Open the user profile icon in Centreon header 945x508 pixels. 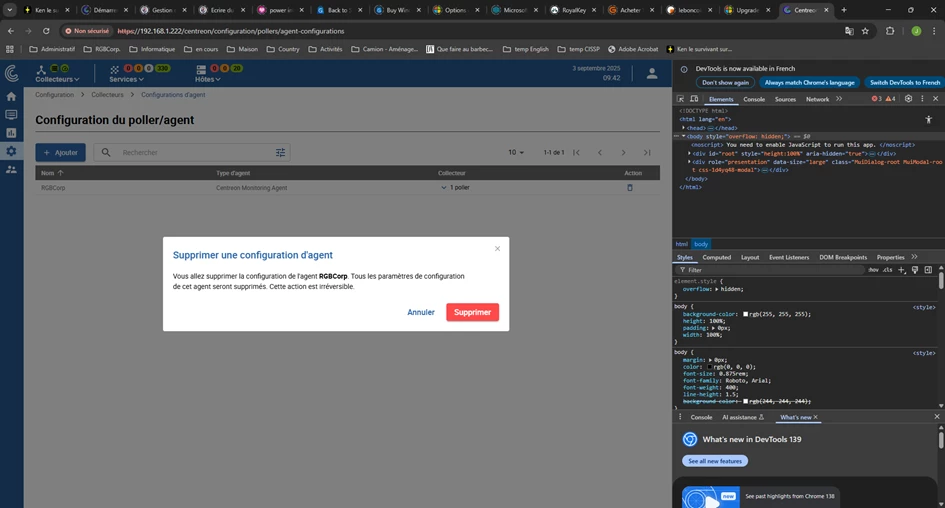pos(651,74)
